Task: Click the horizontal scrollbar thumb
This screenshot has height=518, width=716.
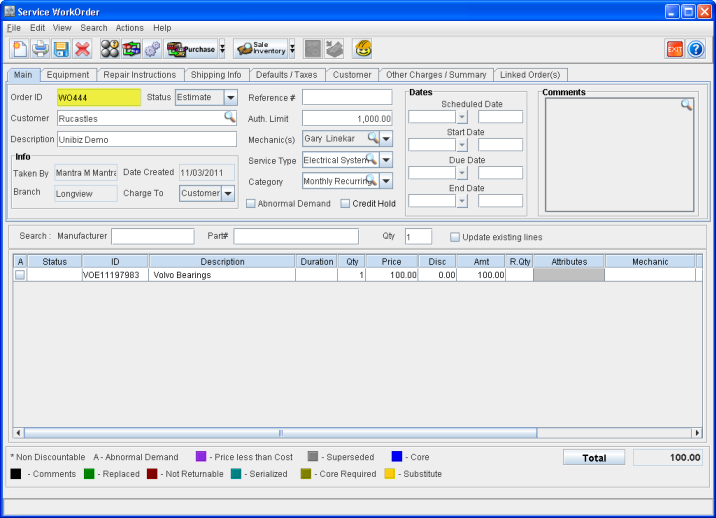Action: tap(280, 433)
